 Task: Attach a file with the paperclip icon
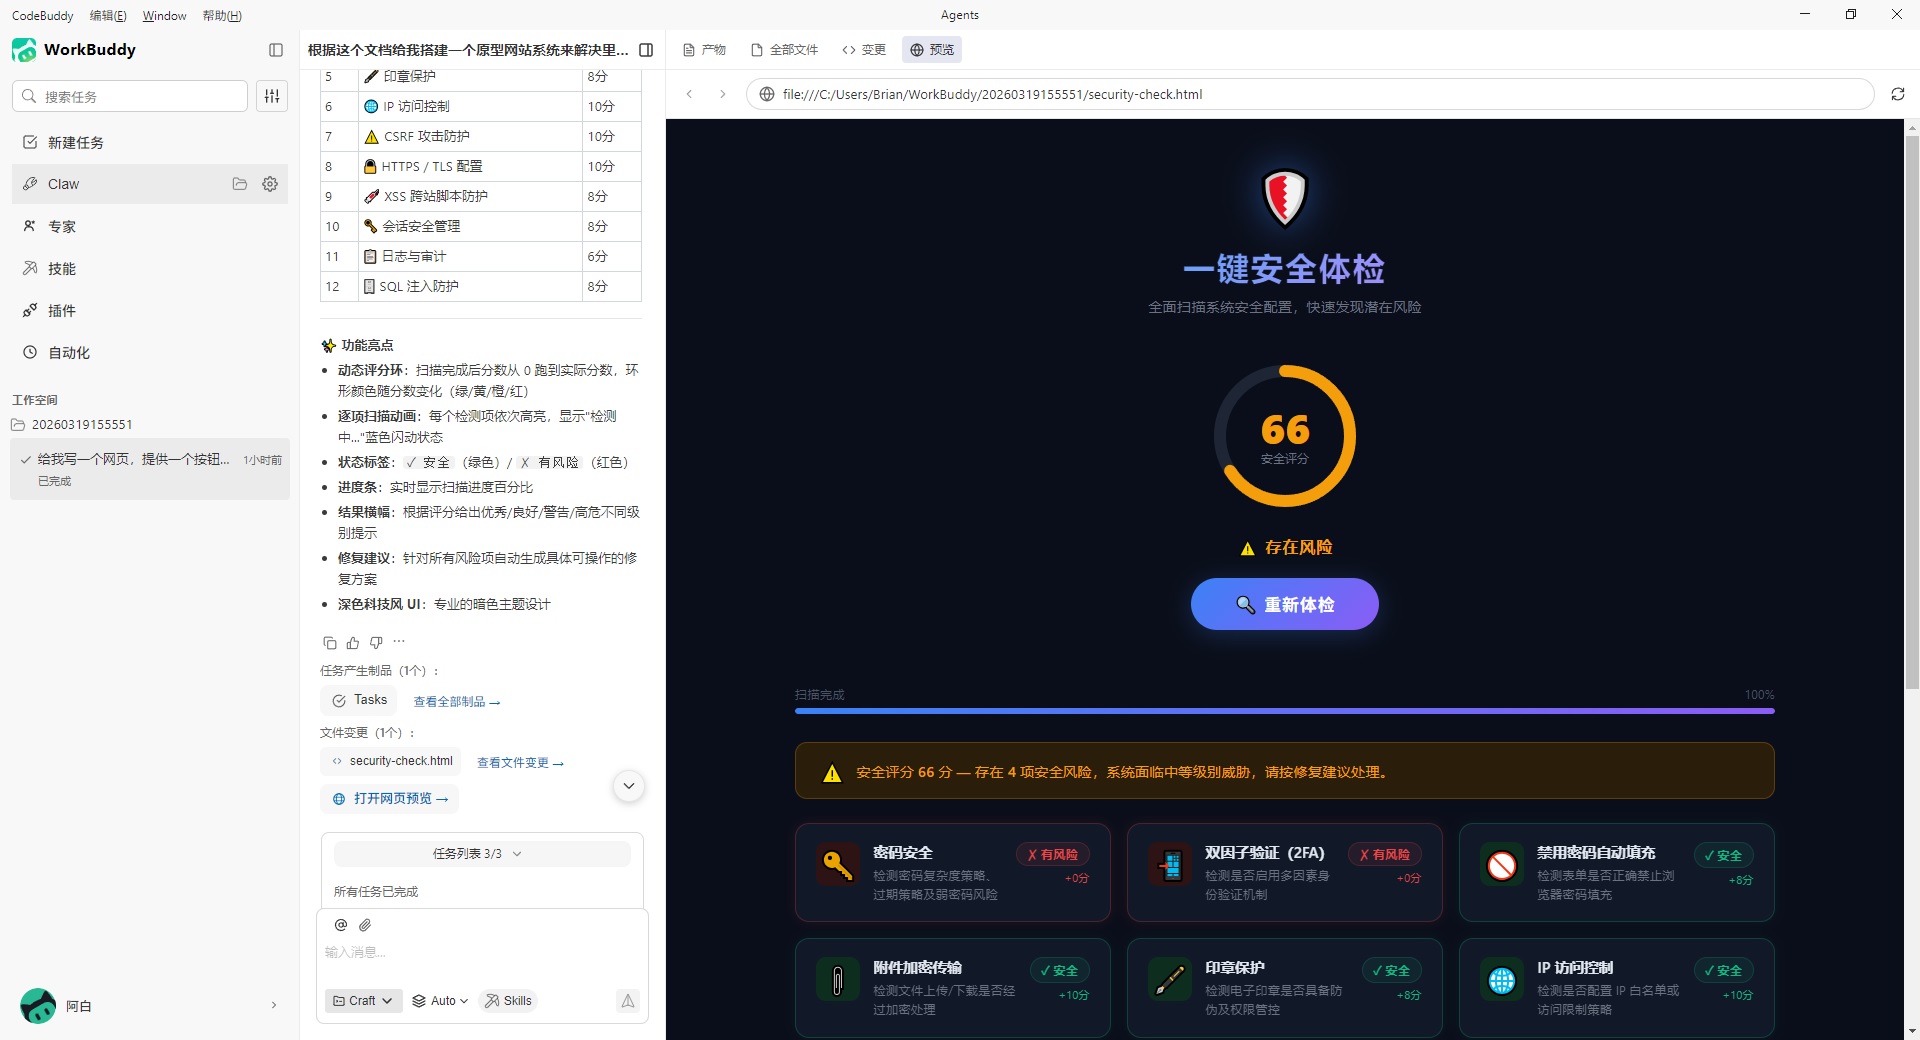point(365,925)
